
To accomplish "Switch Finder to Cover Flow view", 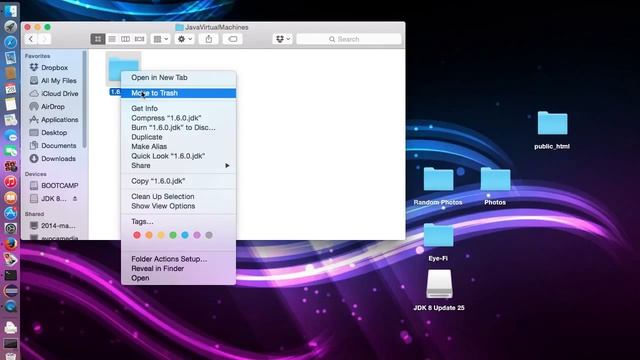I will point(140,39).
